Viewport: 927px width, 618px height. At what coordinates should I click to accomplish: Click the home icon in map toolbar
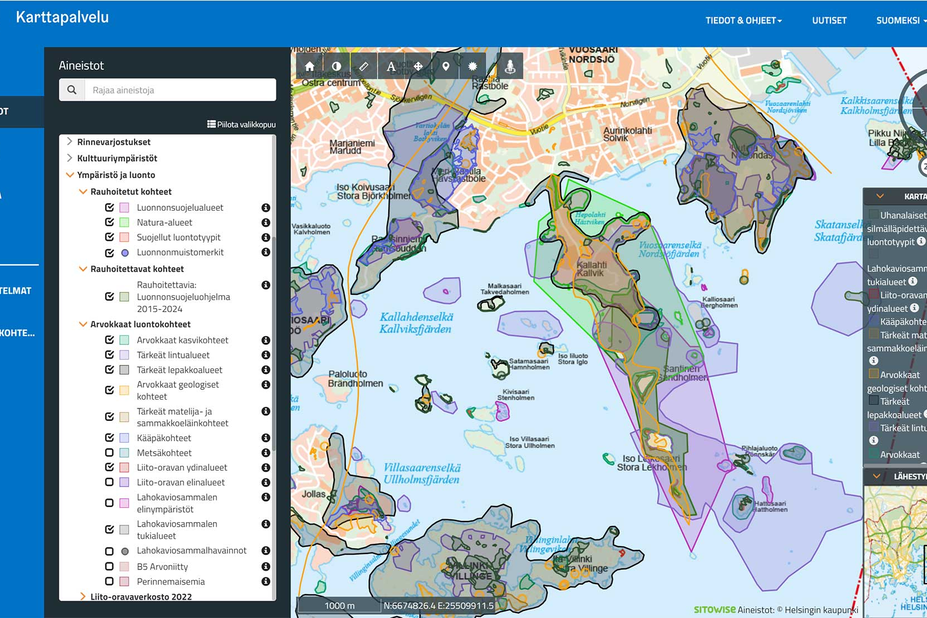tap(310, 66)
